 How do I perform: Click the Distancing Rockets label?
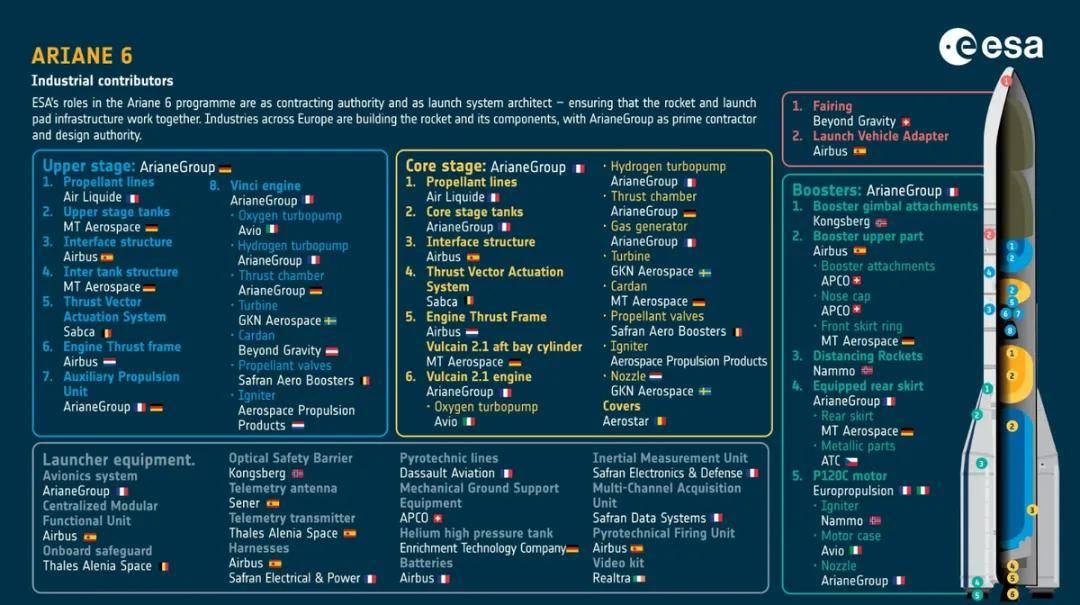(x=867, y=356)
